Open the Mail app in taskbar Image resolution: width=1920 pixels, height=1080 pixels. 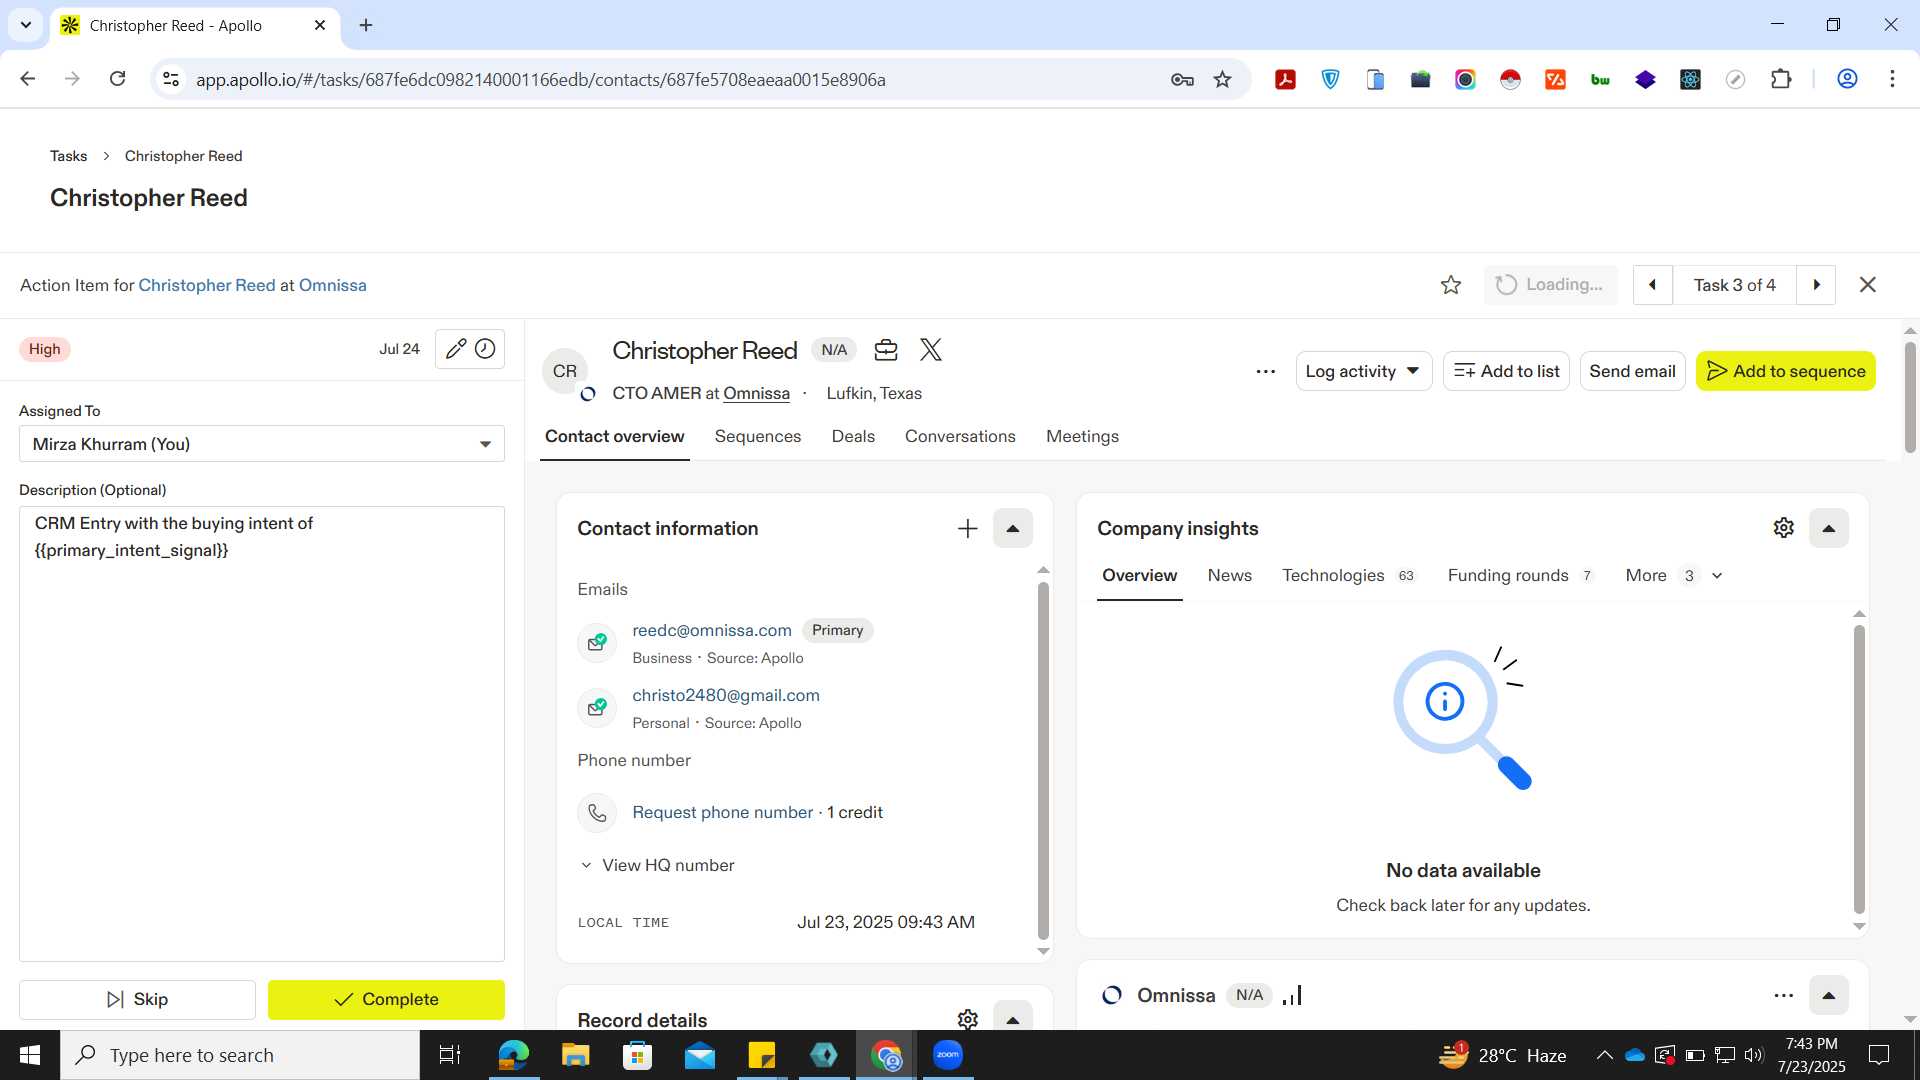[699, 1055]
